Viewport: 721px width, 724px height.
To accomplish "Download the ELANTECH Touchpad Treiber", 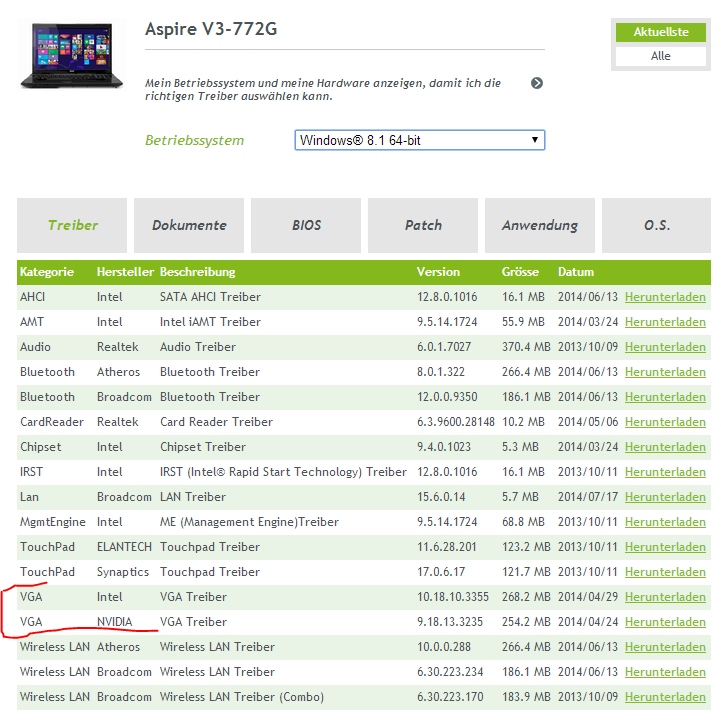I will [665, 547].
